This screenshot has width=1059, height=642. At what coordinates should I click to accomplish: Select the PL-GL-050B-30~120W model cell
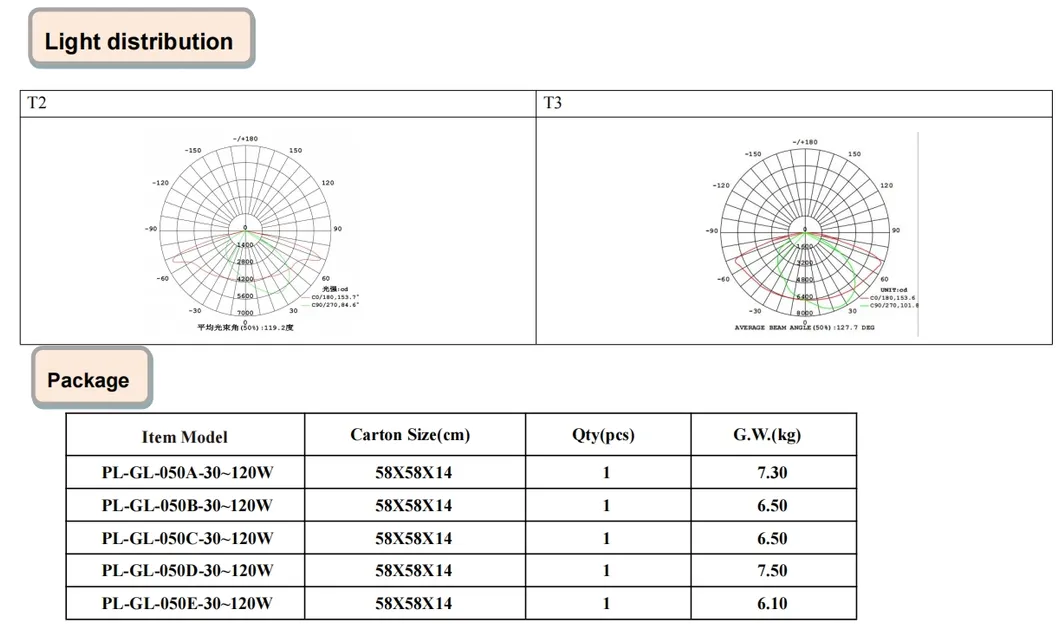click(185, 505)
